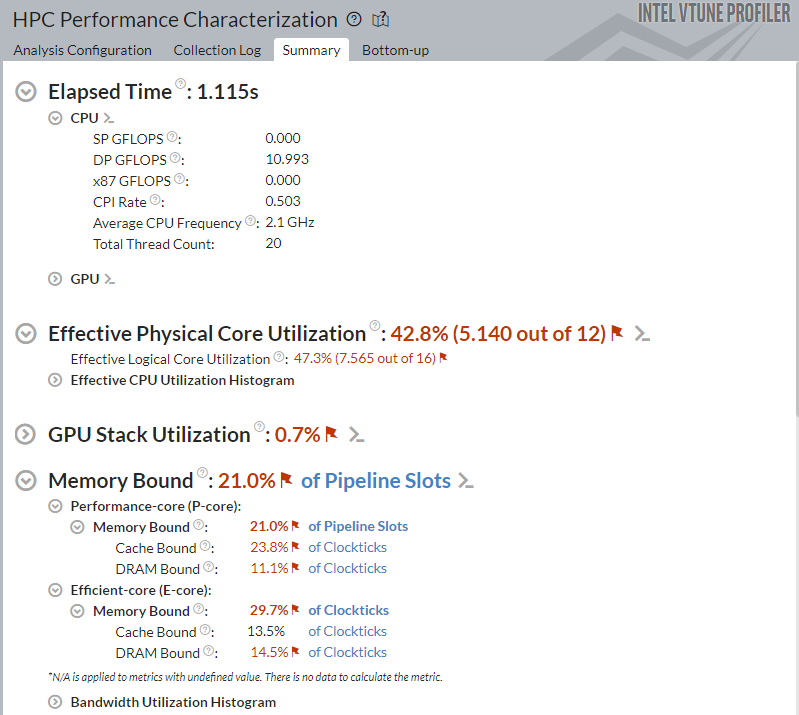799x715 pixels.
Task: Open the Collection Log tab
Action: click(217, 50)
